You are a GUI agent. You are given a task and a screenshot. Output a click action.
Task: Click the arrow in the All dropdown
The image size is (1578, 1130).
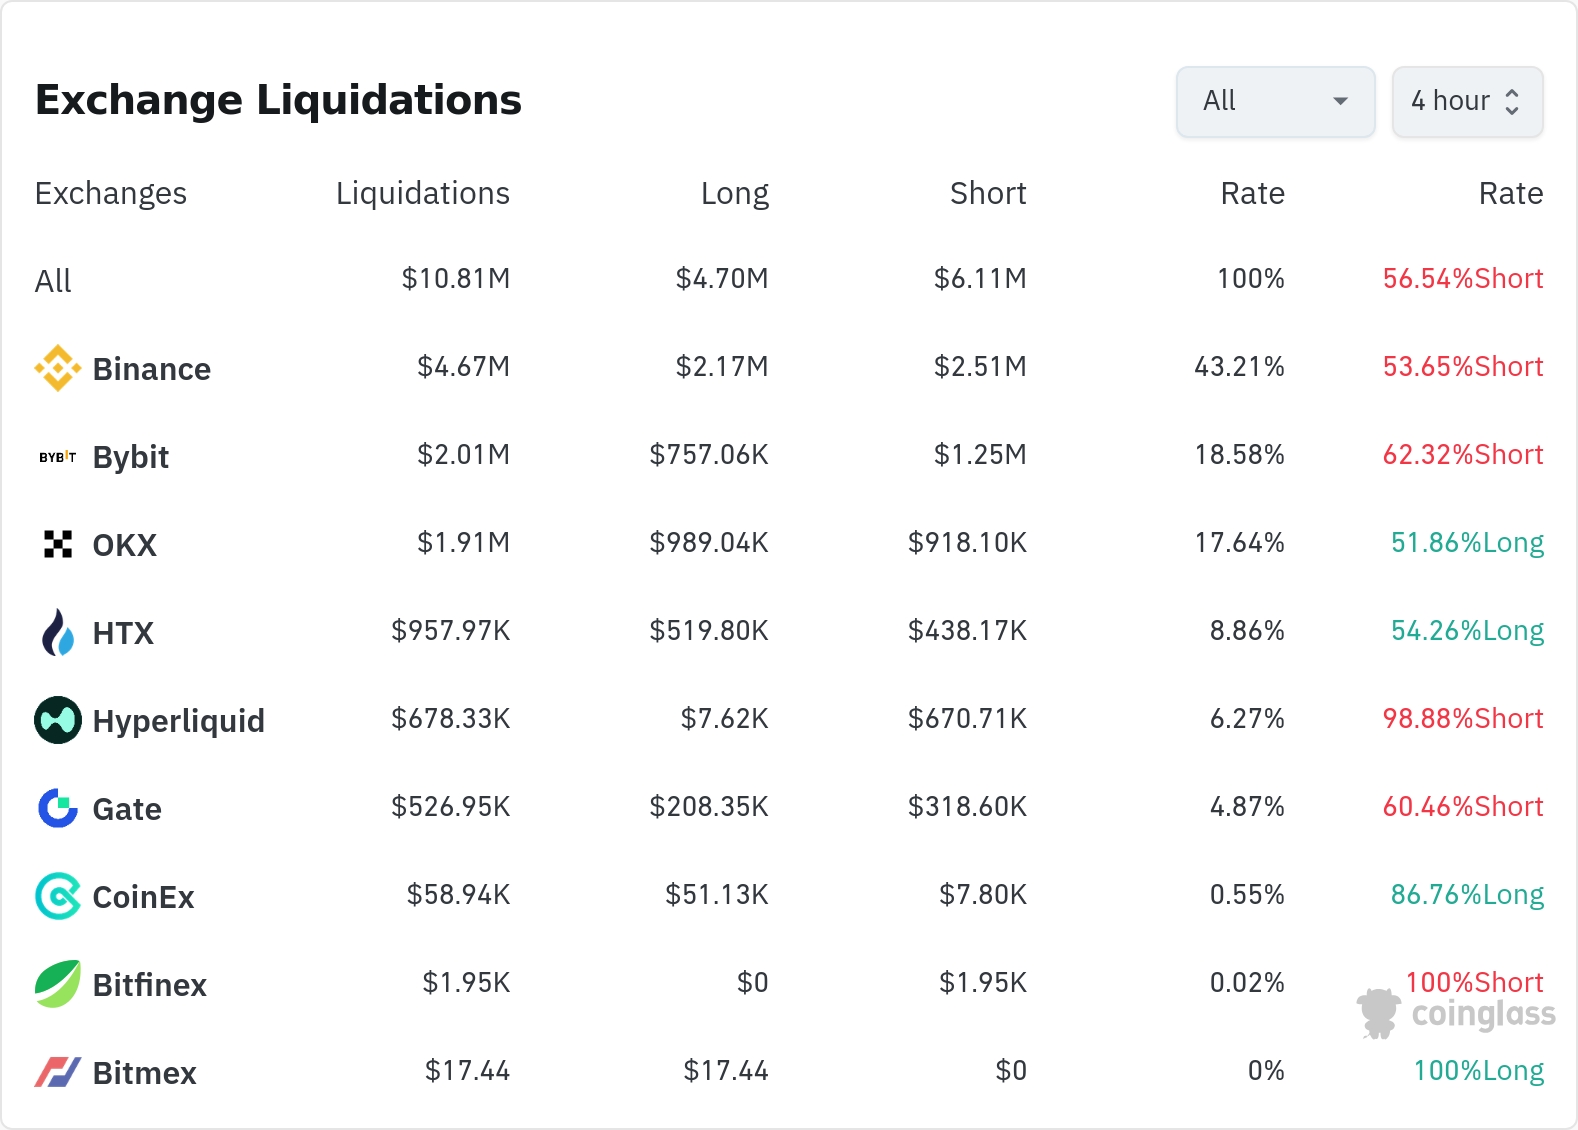(x=1340, y=101)
